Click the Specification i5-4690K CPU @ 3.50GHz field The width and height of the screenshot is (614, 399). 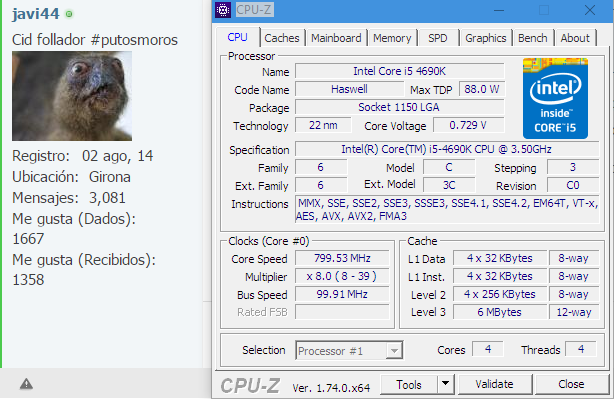[447, 149]
